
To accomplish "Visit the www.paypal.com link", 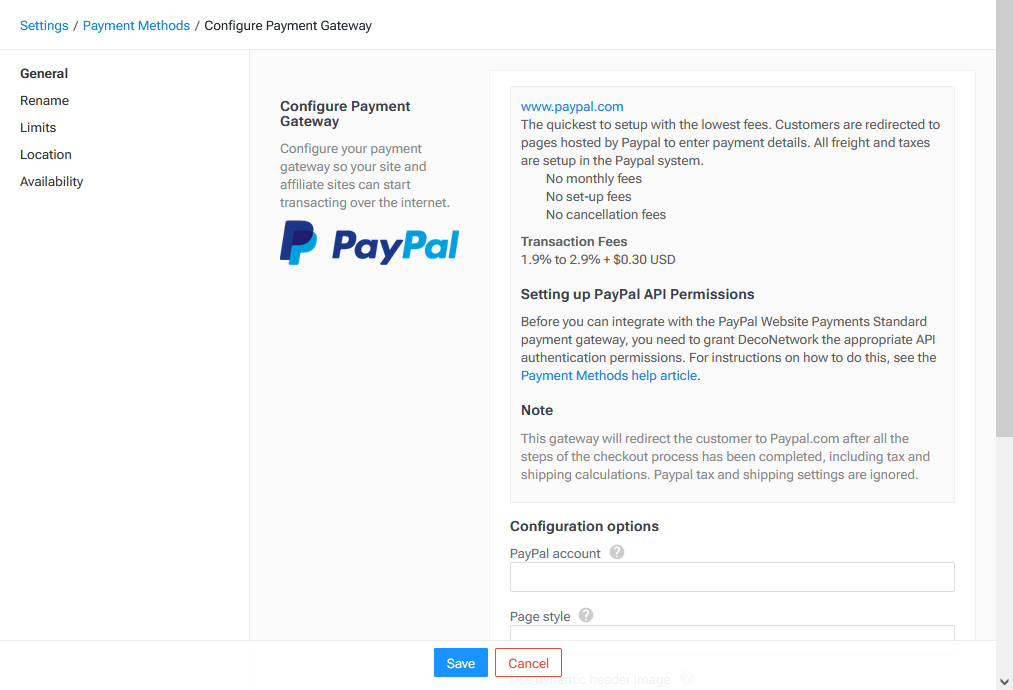I will point(572,106).
